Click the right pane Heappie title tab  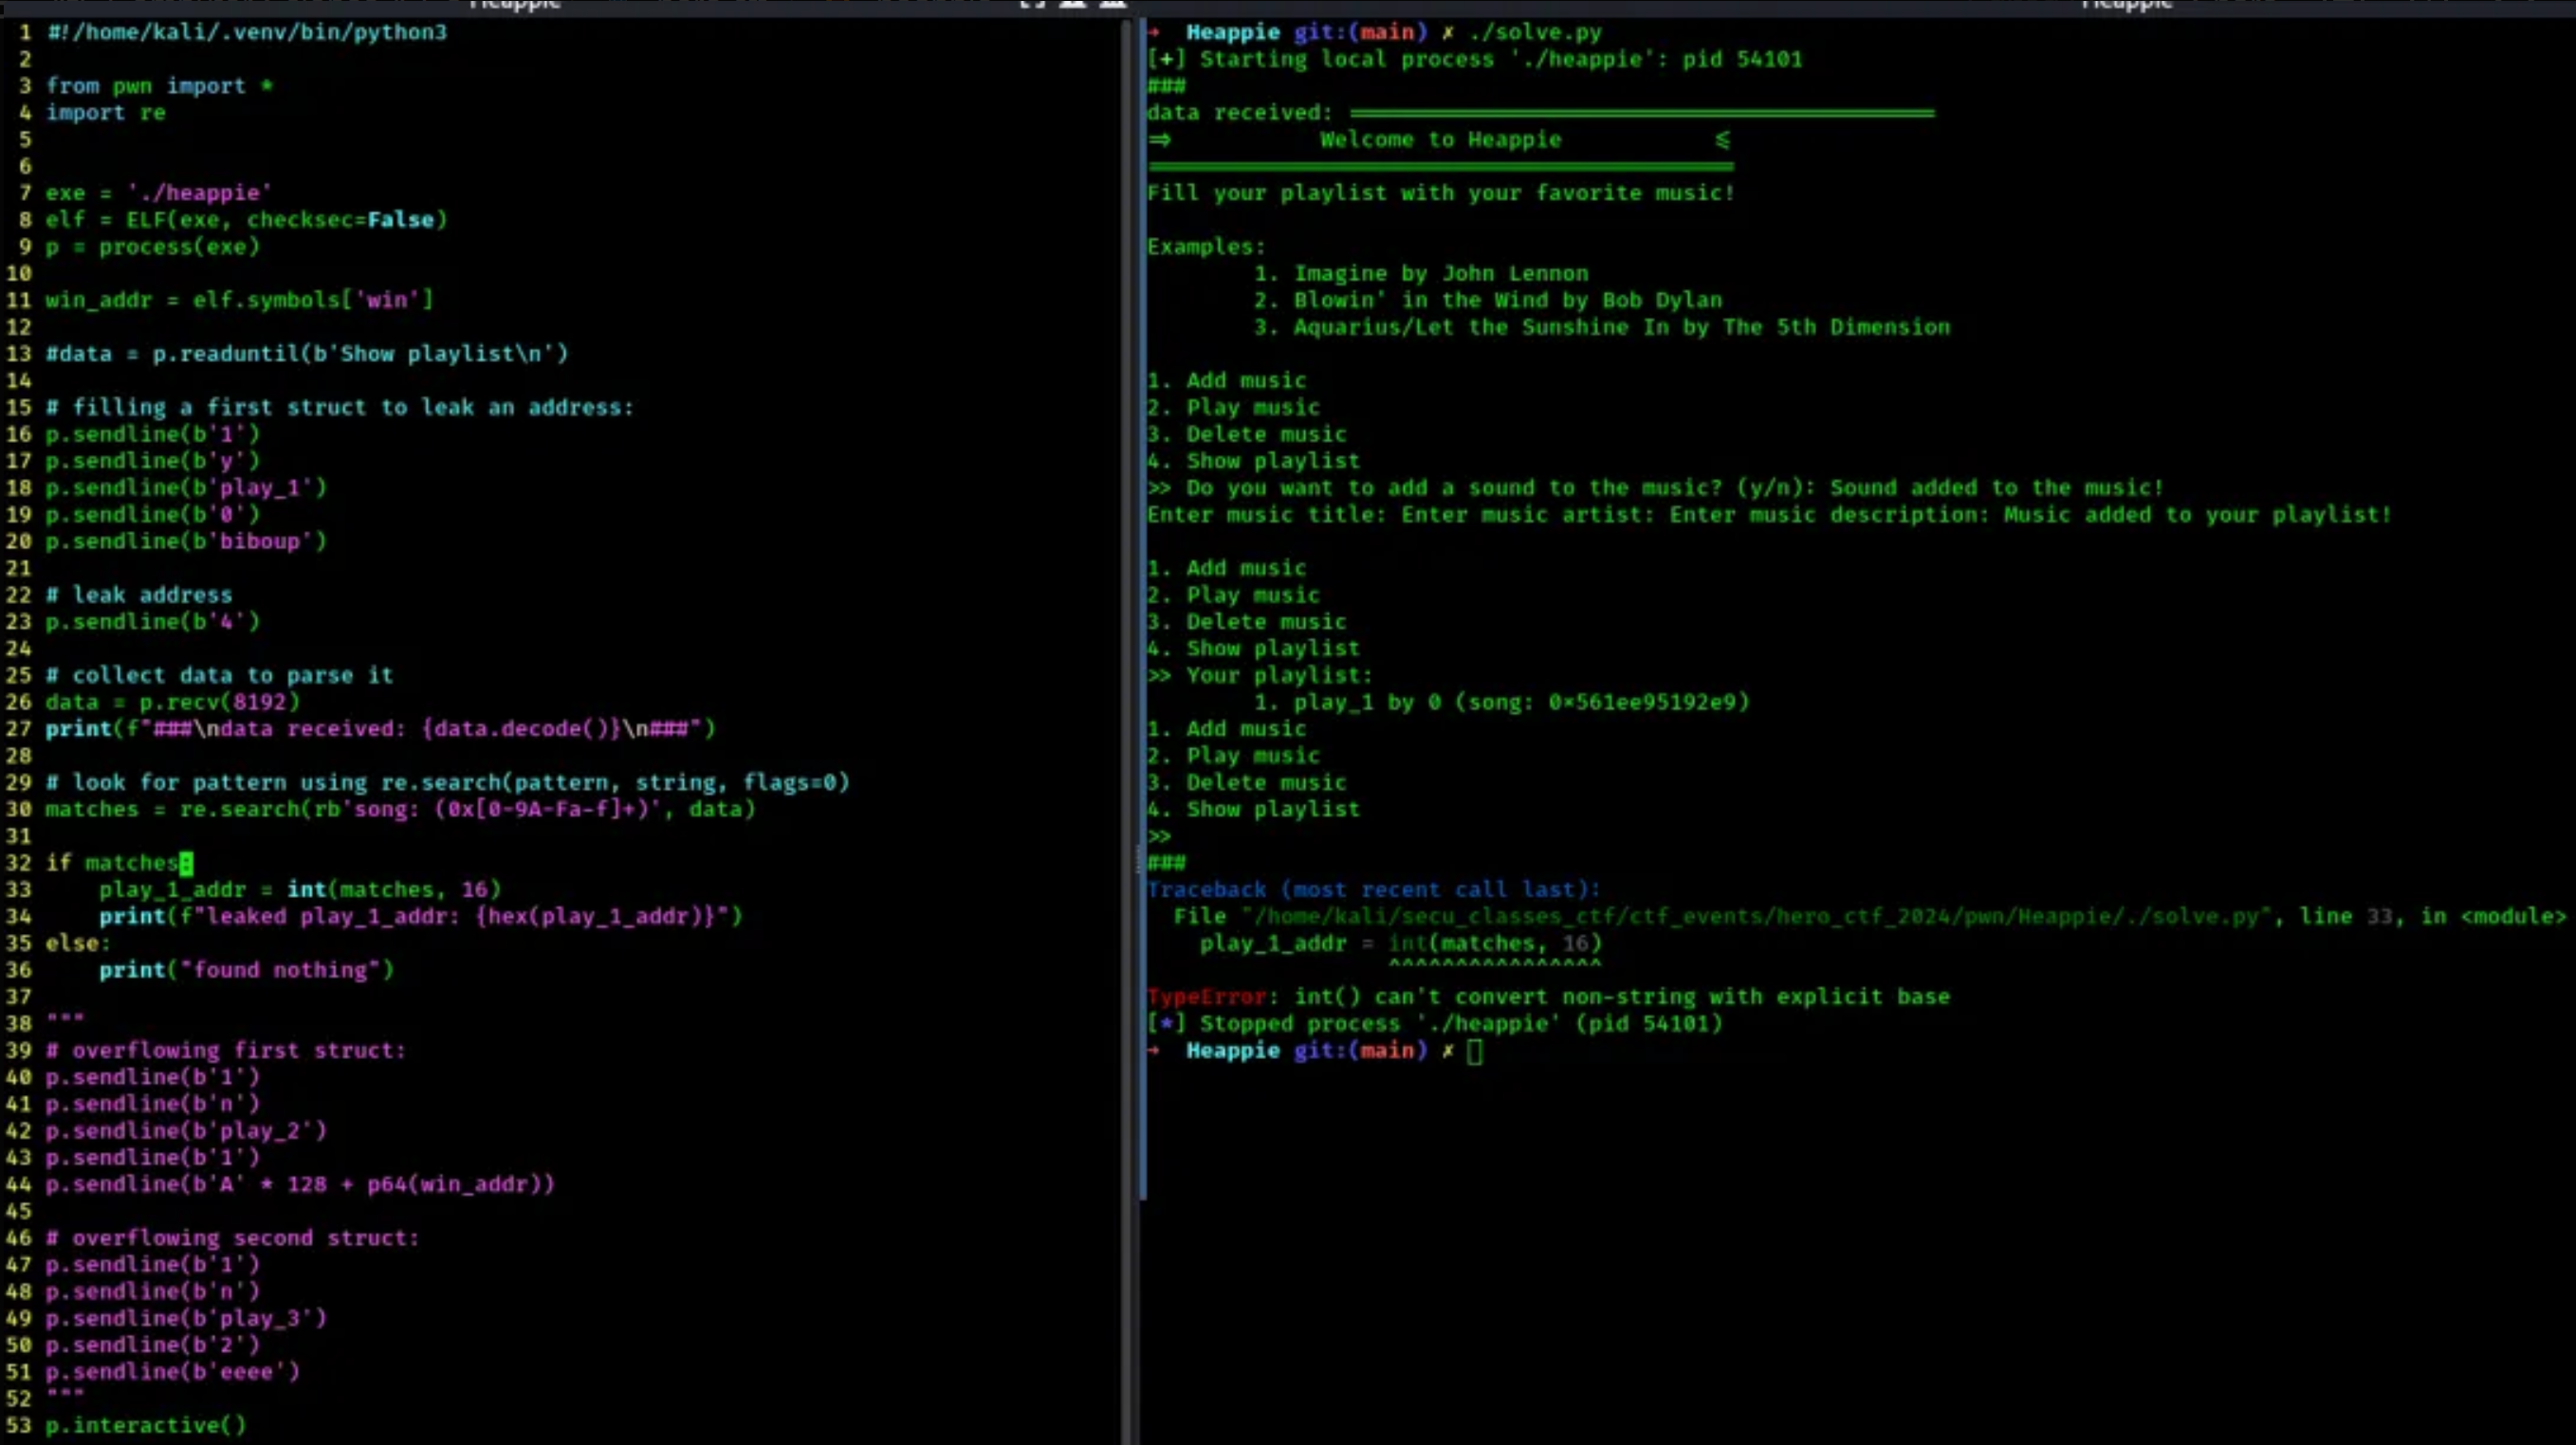click(2126, 5)
